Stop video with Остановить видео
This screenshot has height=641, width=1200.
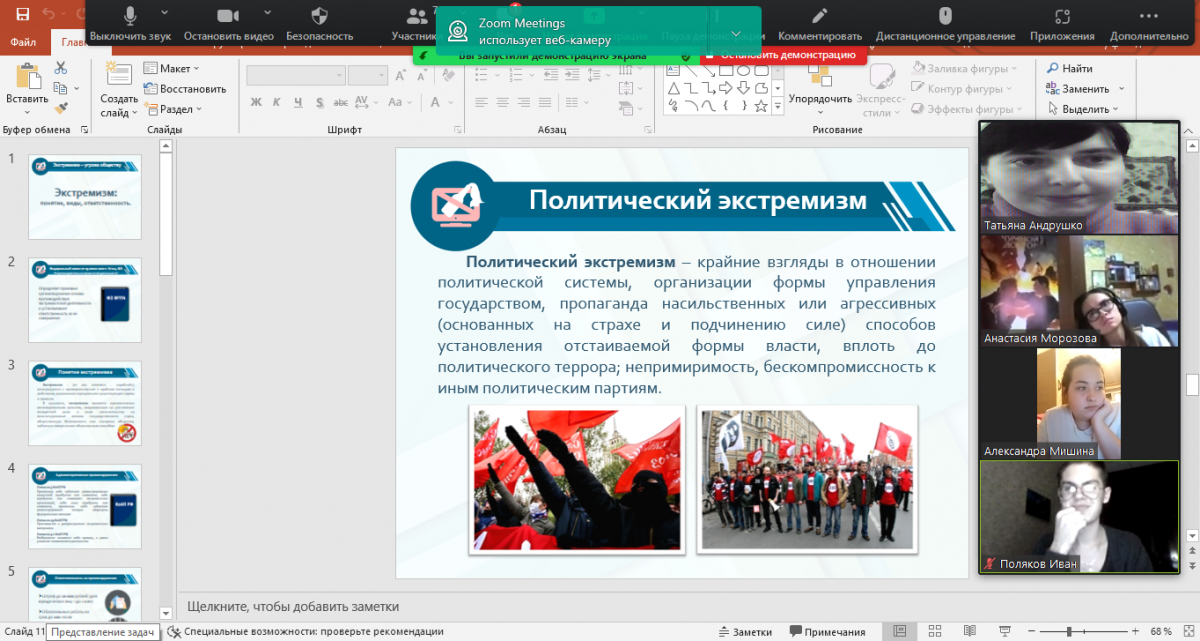point(228,24)
